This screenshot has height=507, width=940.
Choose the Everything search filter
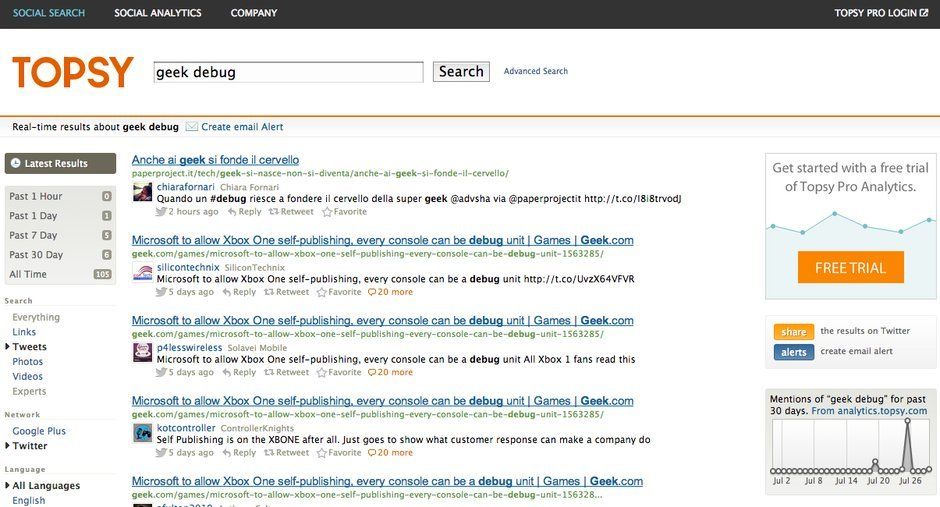click(x=36, y=317)
